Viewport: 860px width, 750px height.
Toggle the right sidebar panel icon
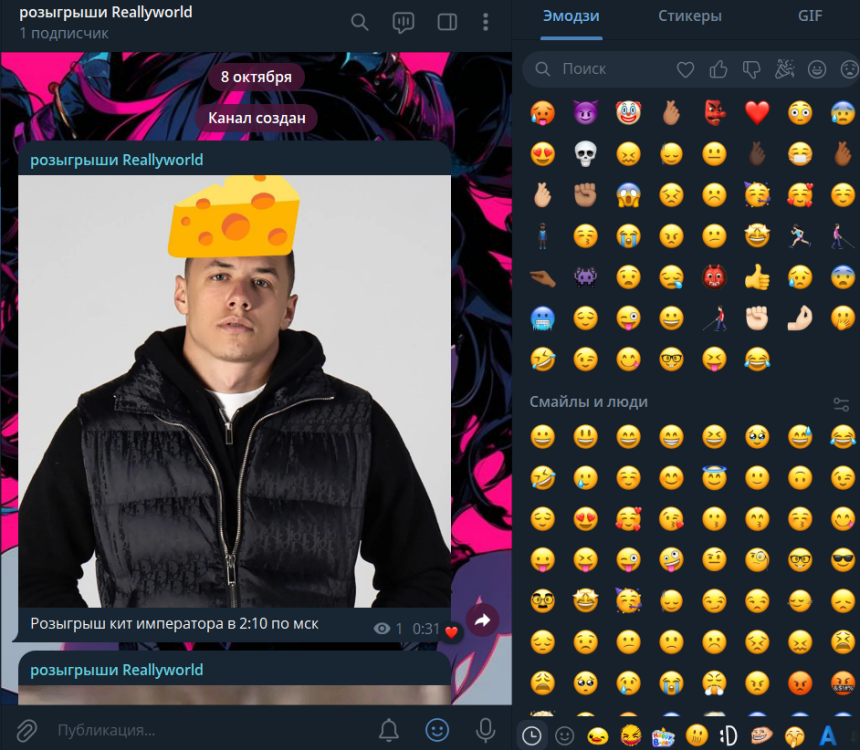(x=447, y=22)
